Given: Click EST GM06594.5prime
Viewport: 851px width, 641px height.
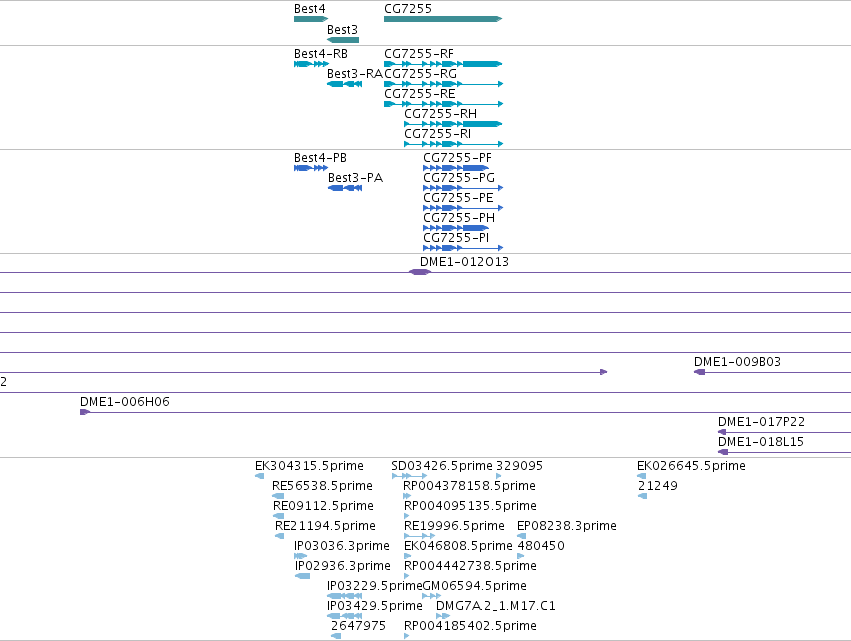Looking at the screenshot, I should pos(474,586).
